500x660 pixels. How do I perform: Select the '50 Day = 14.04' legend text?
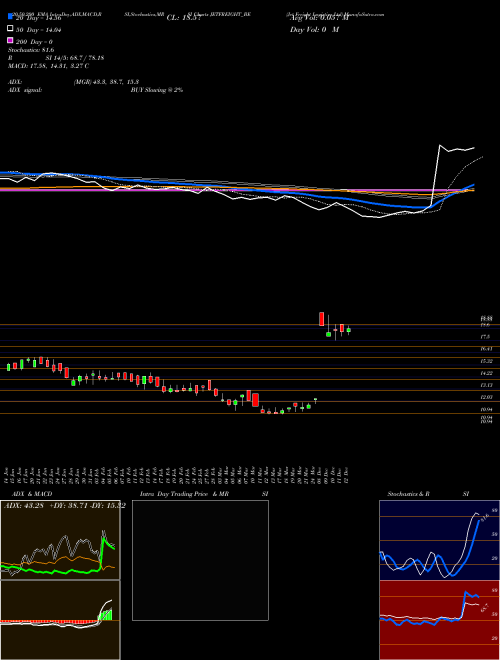tap(39, 29)
